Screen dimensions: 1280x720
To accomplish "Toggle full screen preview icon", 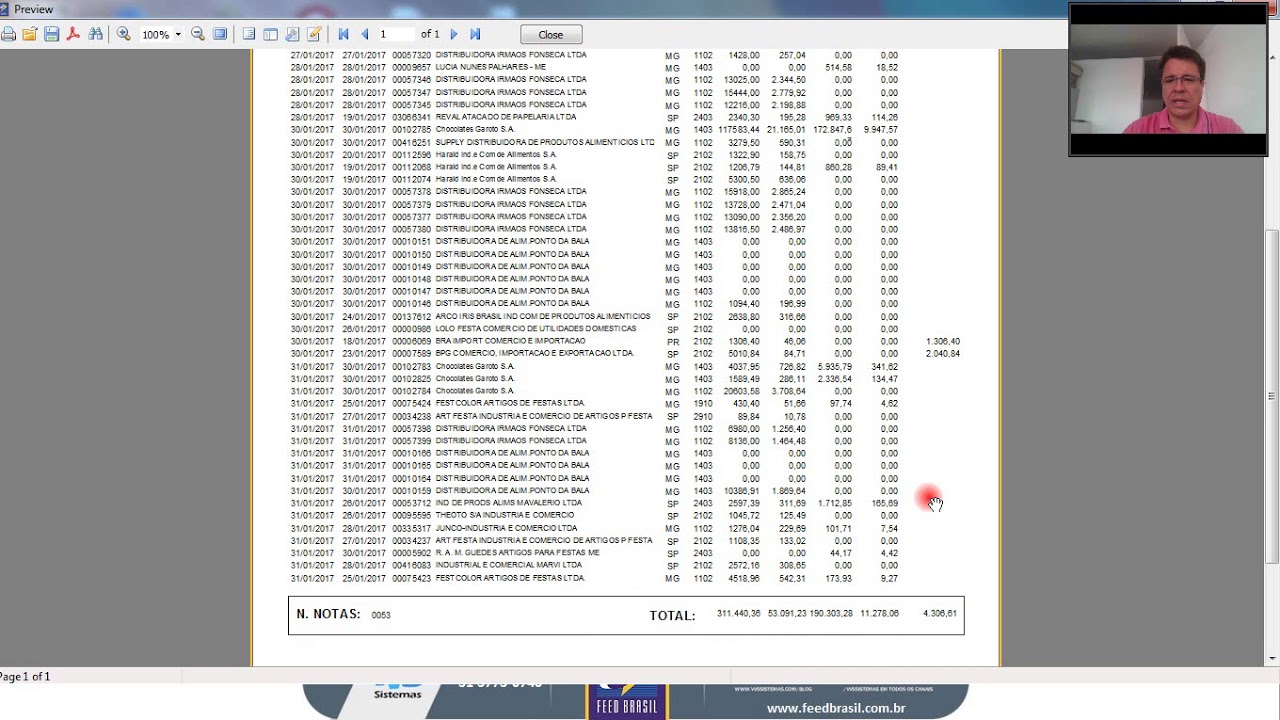I will (x=220, y=34).
